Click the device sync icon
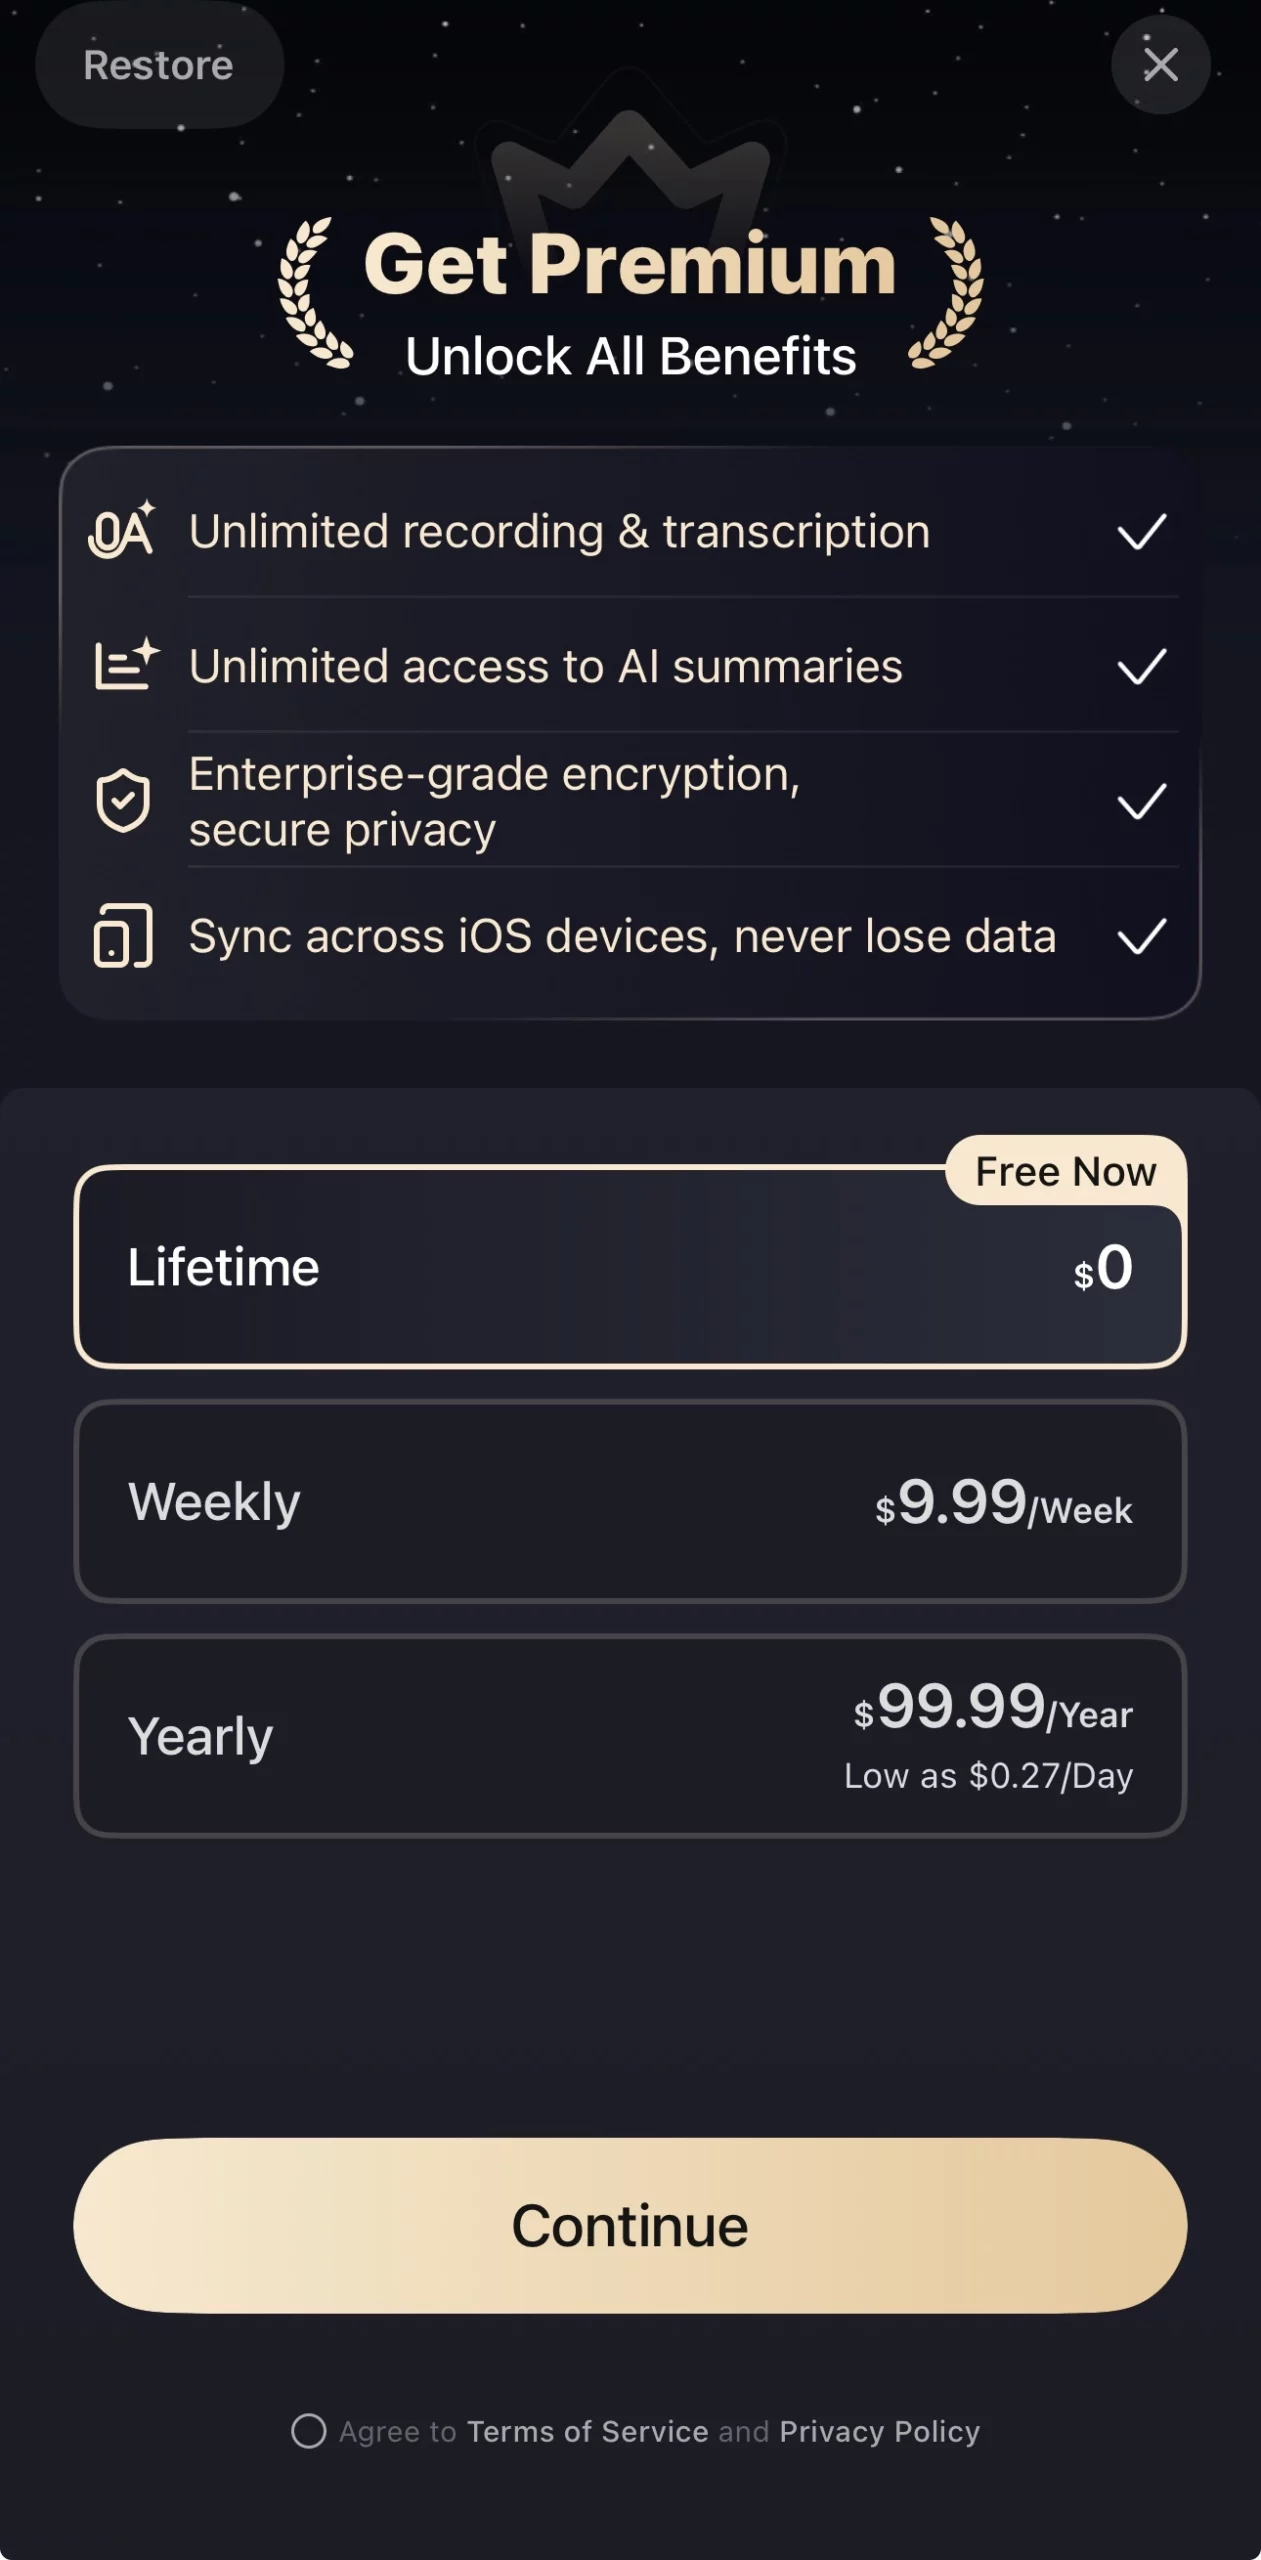1261x2560 pixels. pyautogui.click(x=123, y=936)
